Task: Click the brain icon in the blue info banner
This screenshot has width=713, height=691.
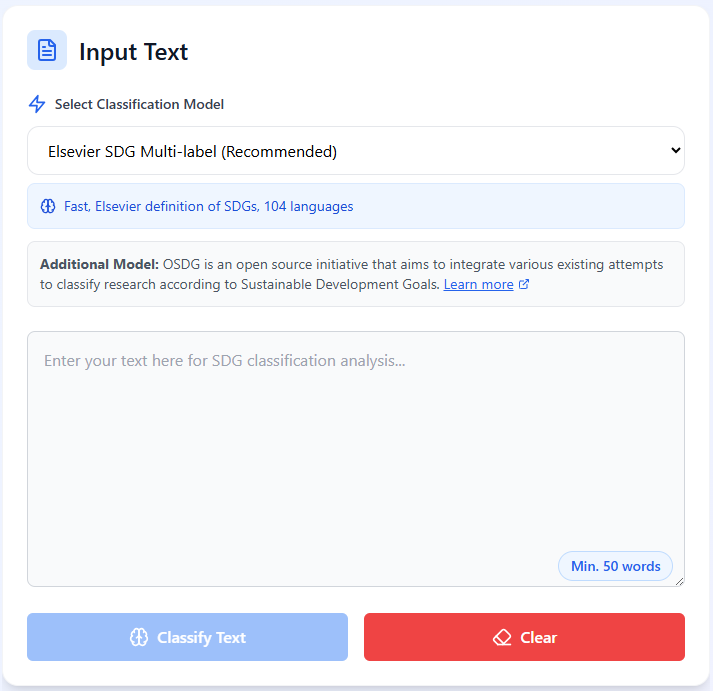Action: coord(47,207)
